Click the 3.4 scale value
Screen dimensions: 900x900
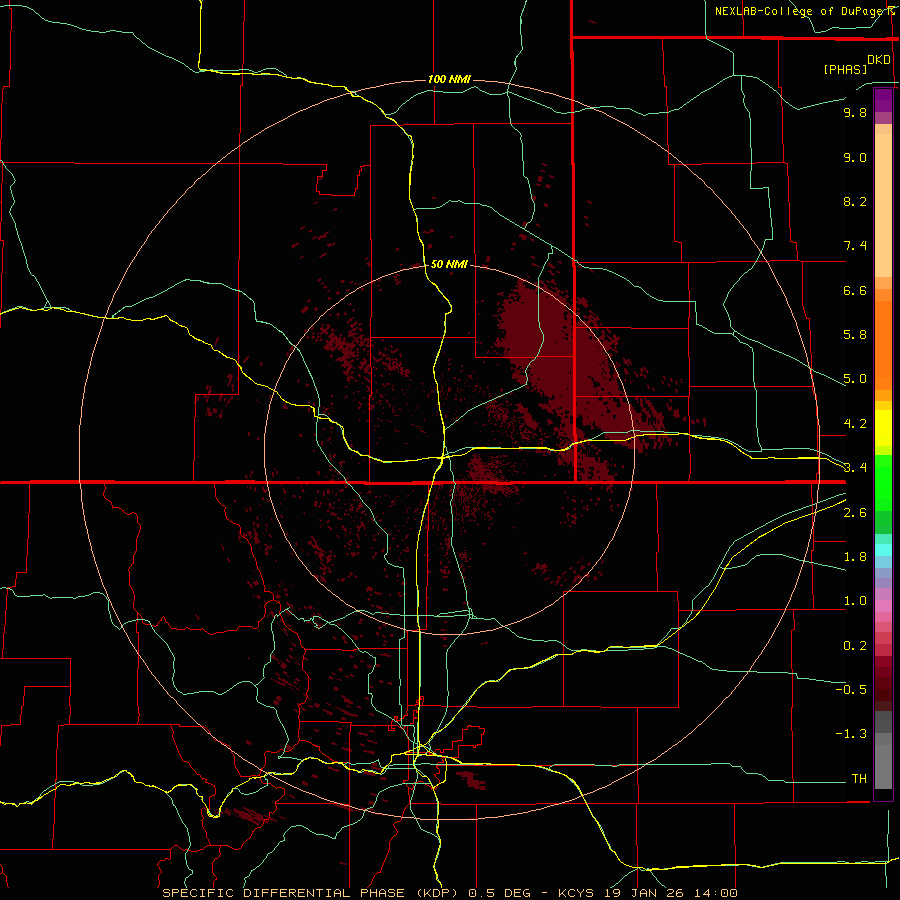tap(855, 468)
